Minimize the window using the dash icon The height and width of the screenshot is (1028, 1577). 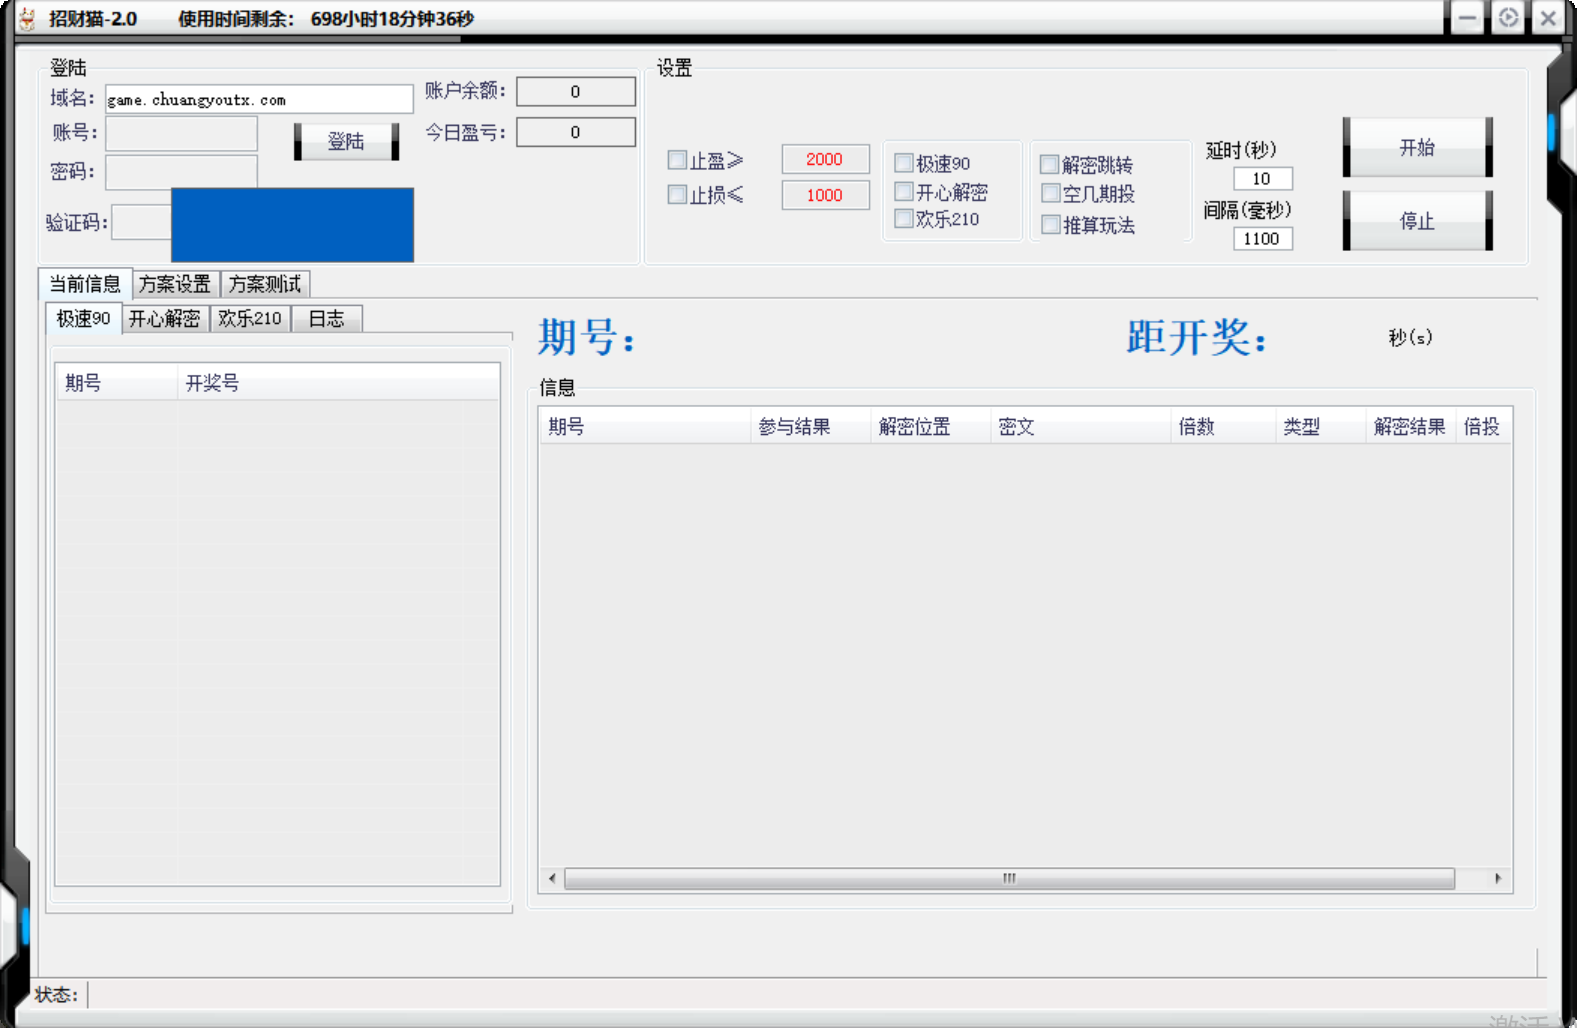coord(1467,18)
